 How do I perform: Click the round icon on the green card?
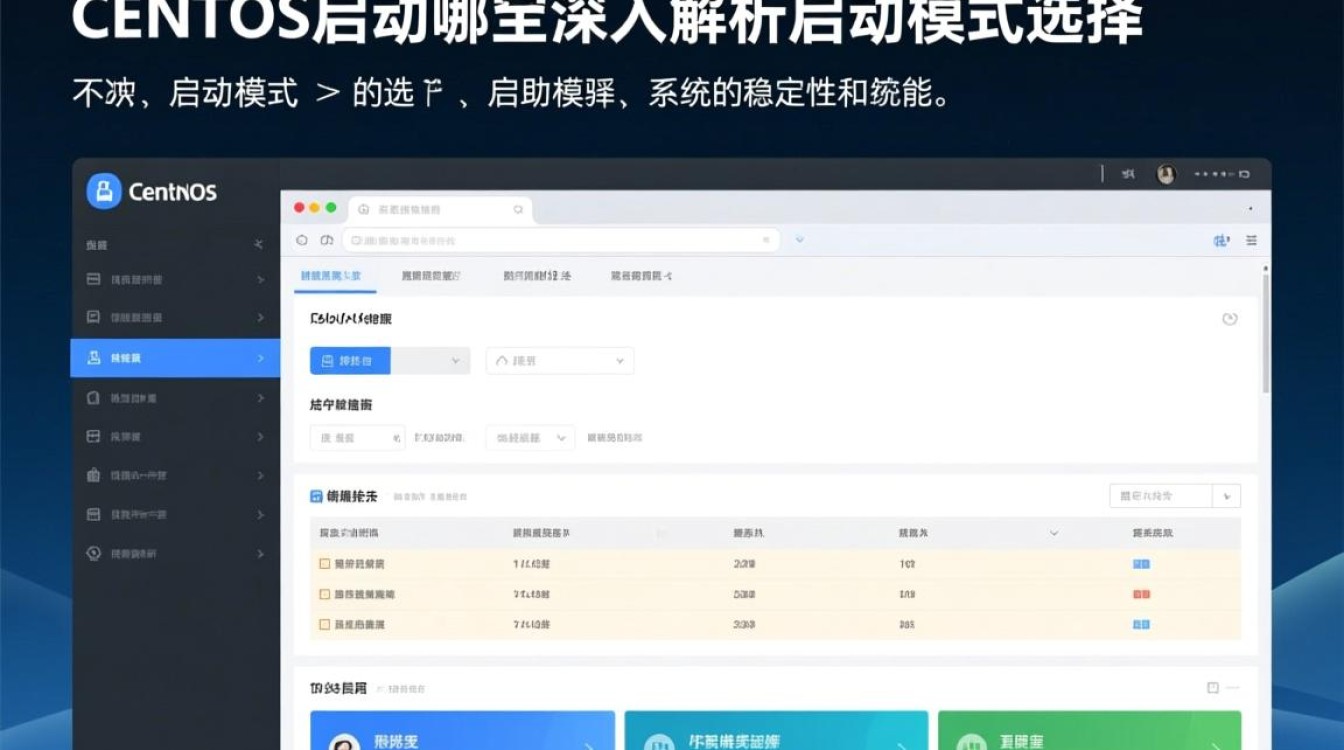coord(972,742)
